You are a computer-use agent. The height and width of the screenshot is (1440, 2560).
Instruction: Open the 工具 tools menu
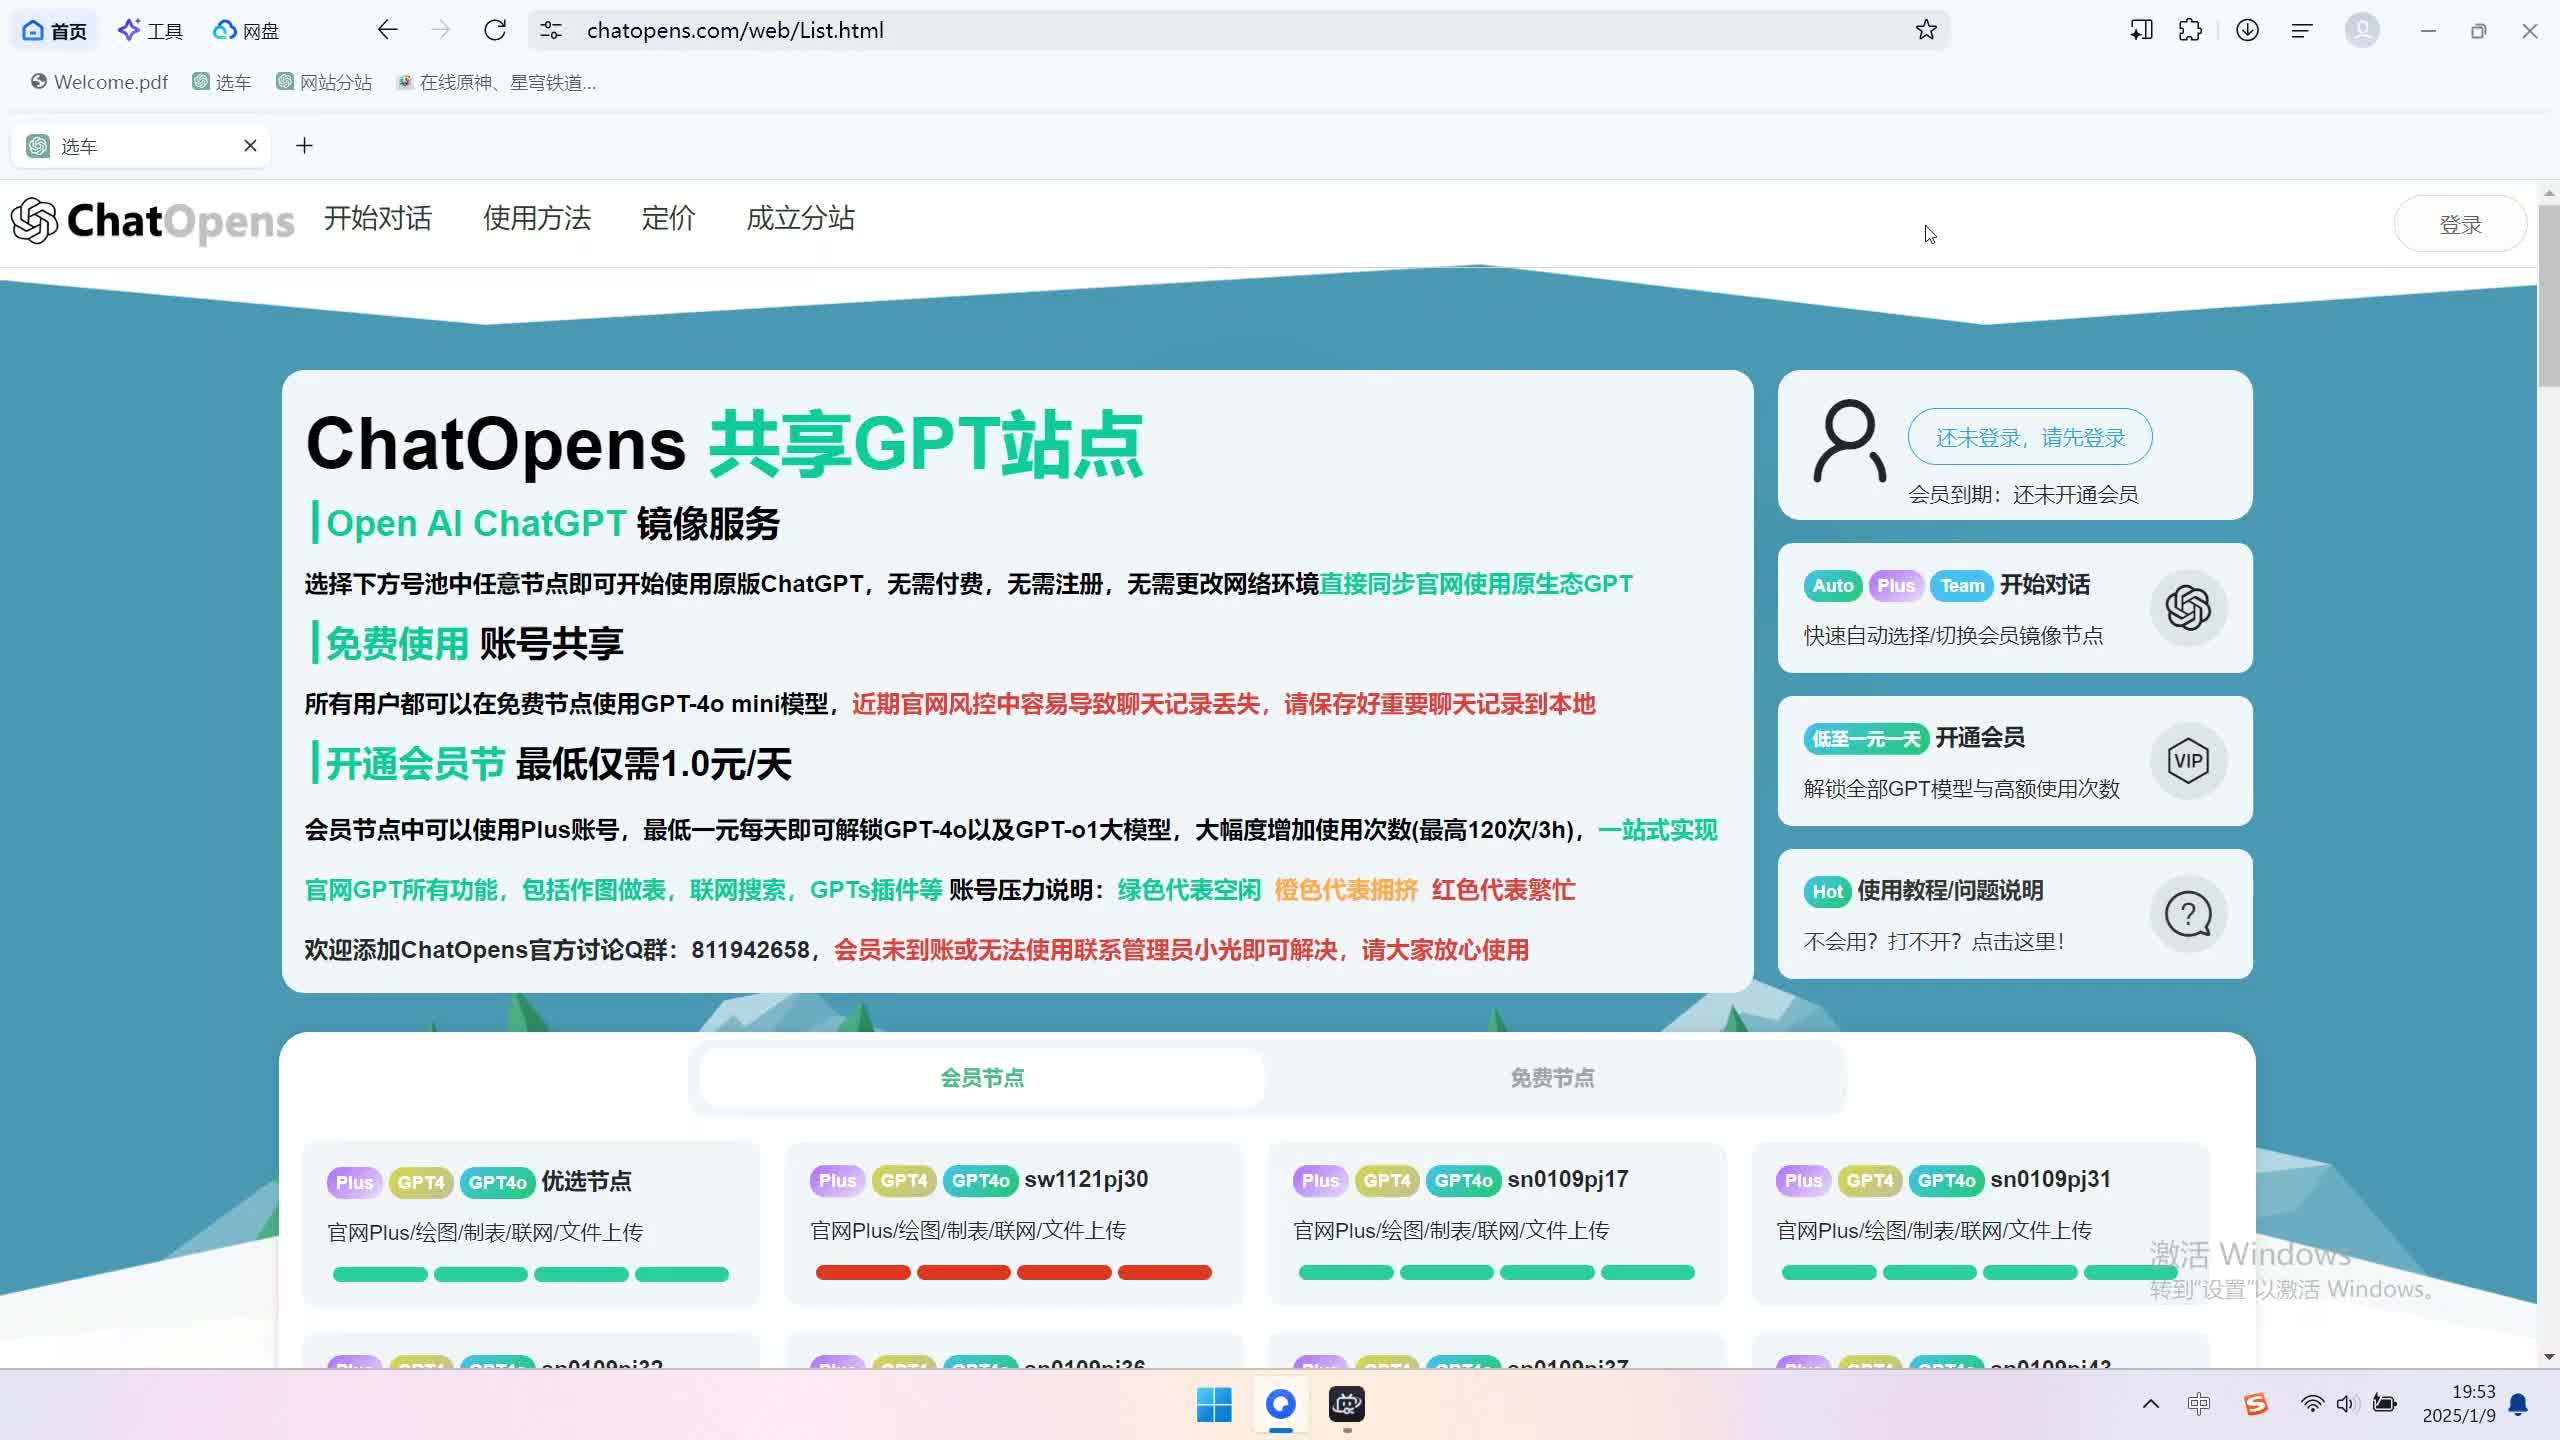[x=151, y=30]
